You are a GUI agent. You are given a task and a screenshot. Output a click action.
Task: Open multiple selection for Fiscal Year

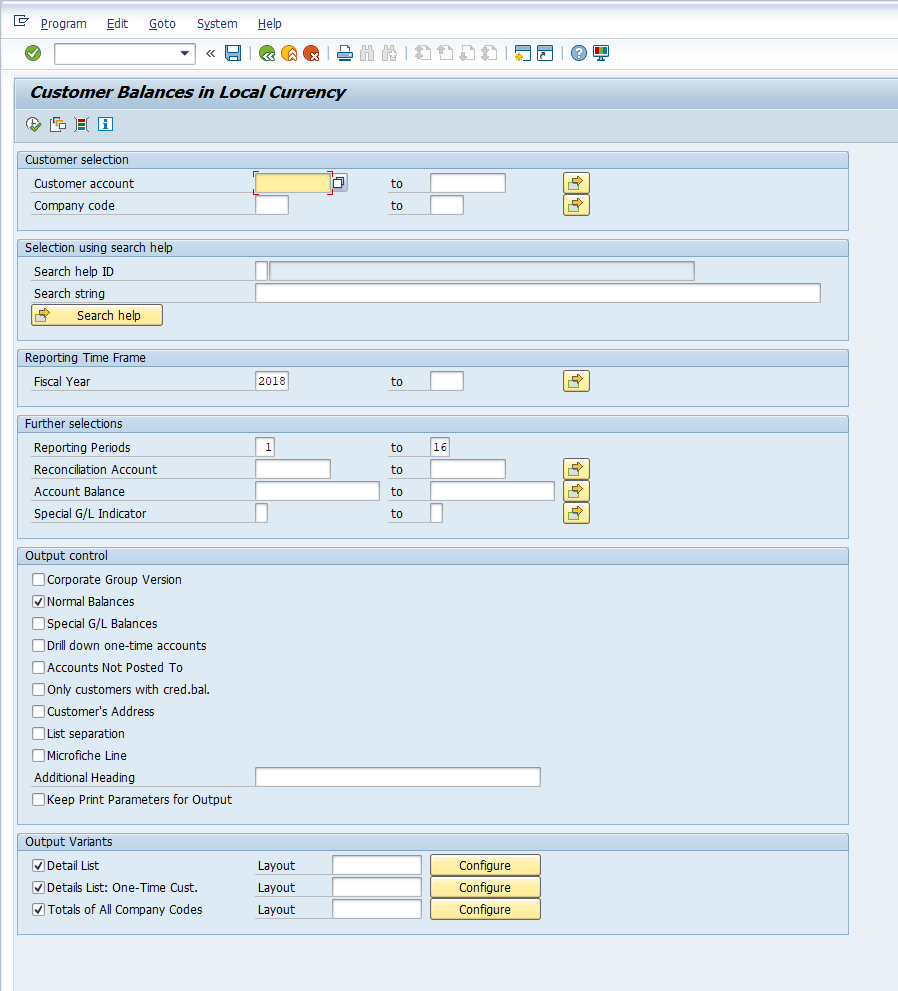[x=576, y=381]
